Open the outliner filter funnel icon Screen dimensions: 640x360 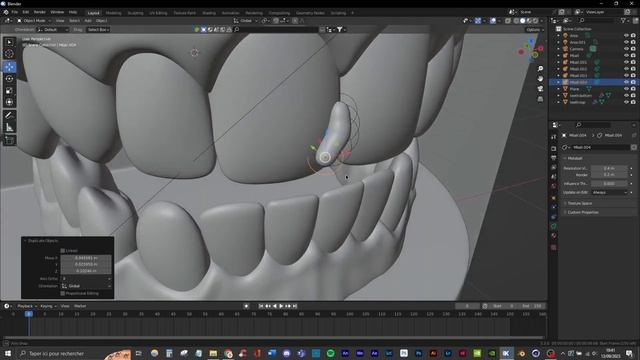(623, 20)
